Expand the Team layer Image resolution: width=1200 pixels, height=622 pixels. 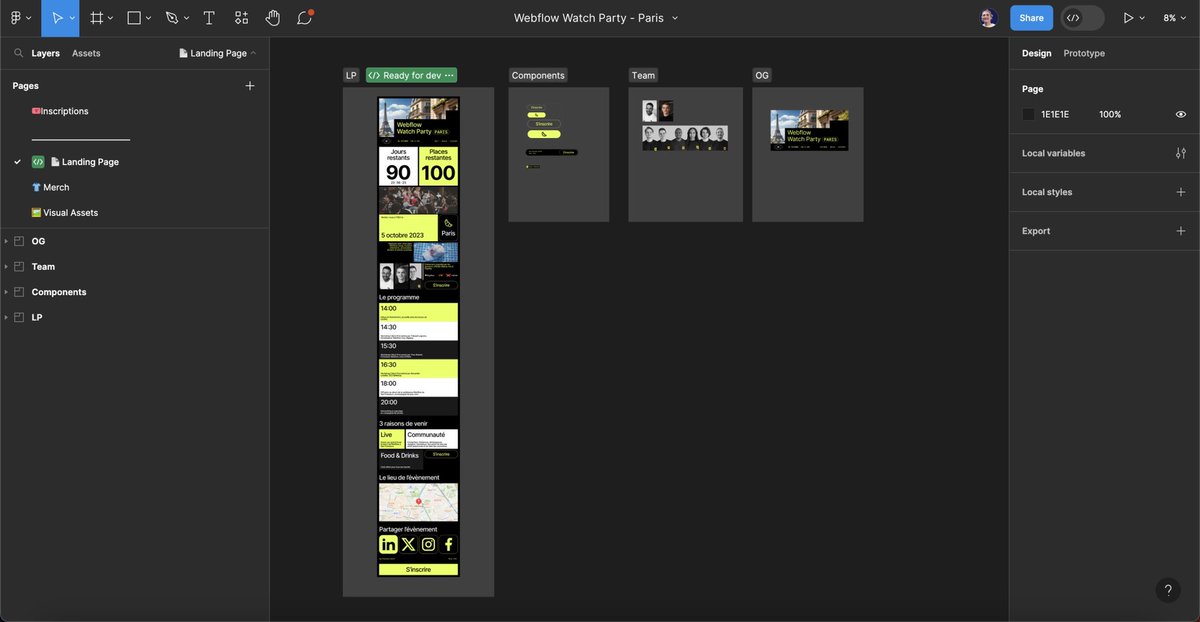click(6, 267)
